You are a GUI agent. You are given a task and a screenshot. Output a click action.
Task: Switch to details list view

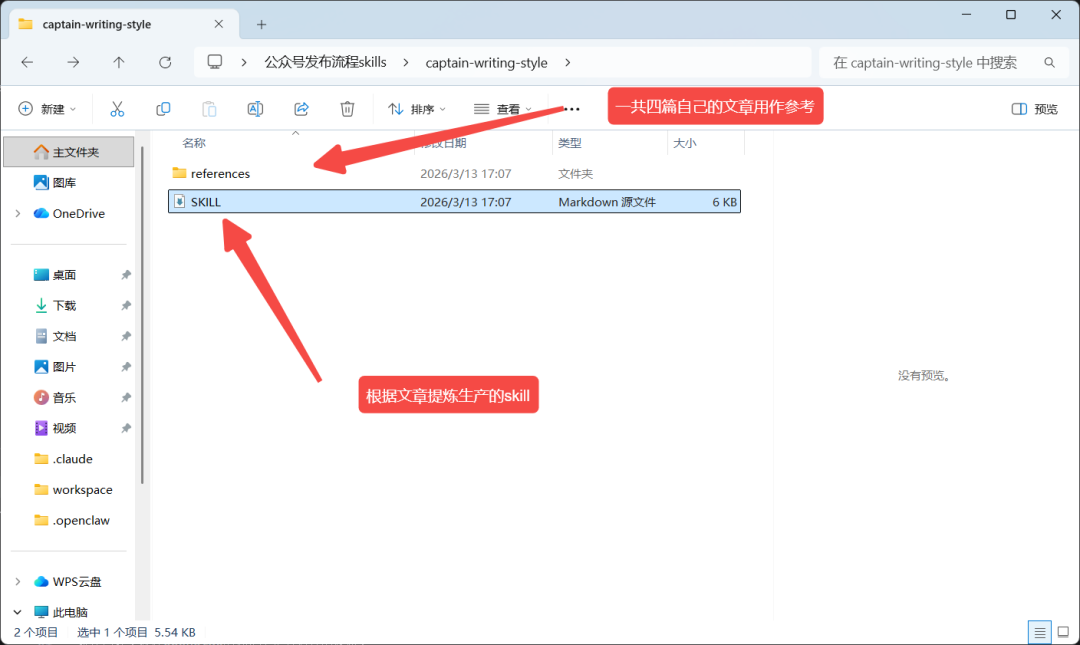(1039, 632)
